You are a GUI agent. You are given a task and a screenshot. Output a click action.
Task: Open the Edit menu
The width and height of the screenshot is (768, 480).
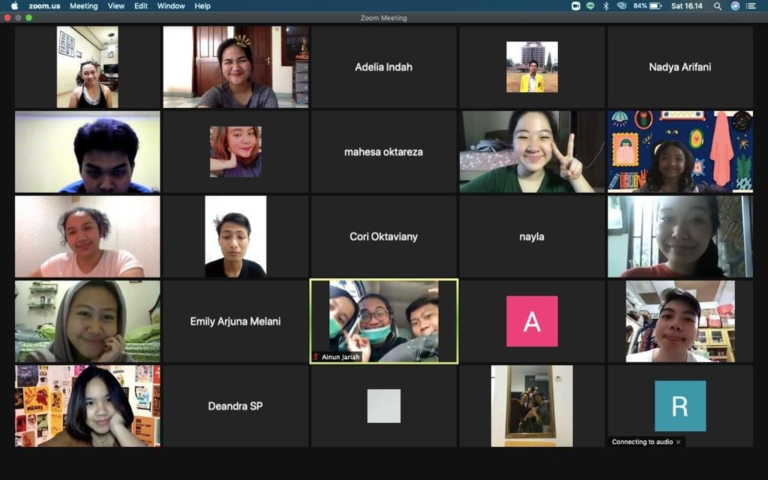pyautogui.click(x=141, y=6)
